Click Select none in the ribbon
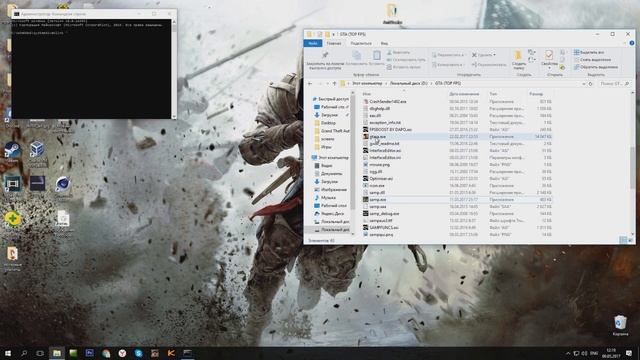 coord(593,60)
